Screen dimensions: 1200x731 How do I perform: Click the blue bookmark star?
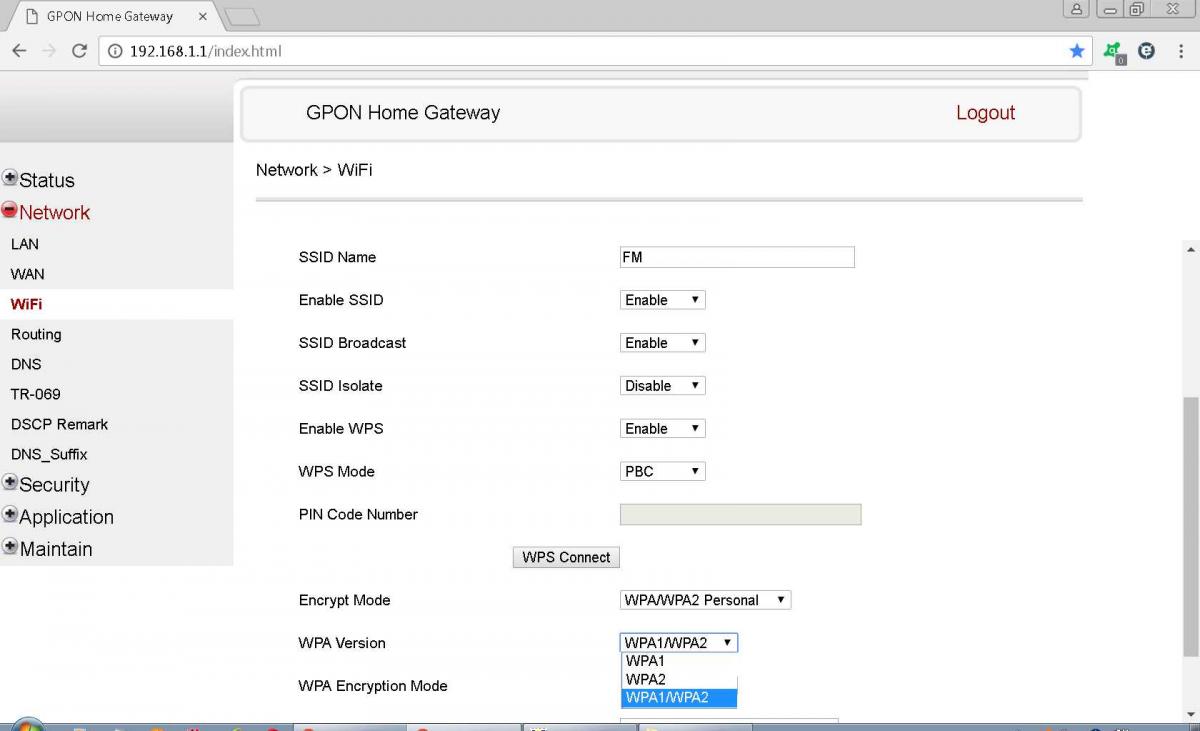pos(1077,51)
